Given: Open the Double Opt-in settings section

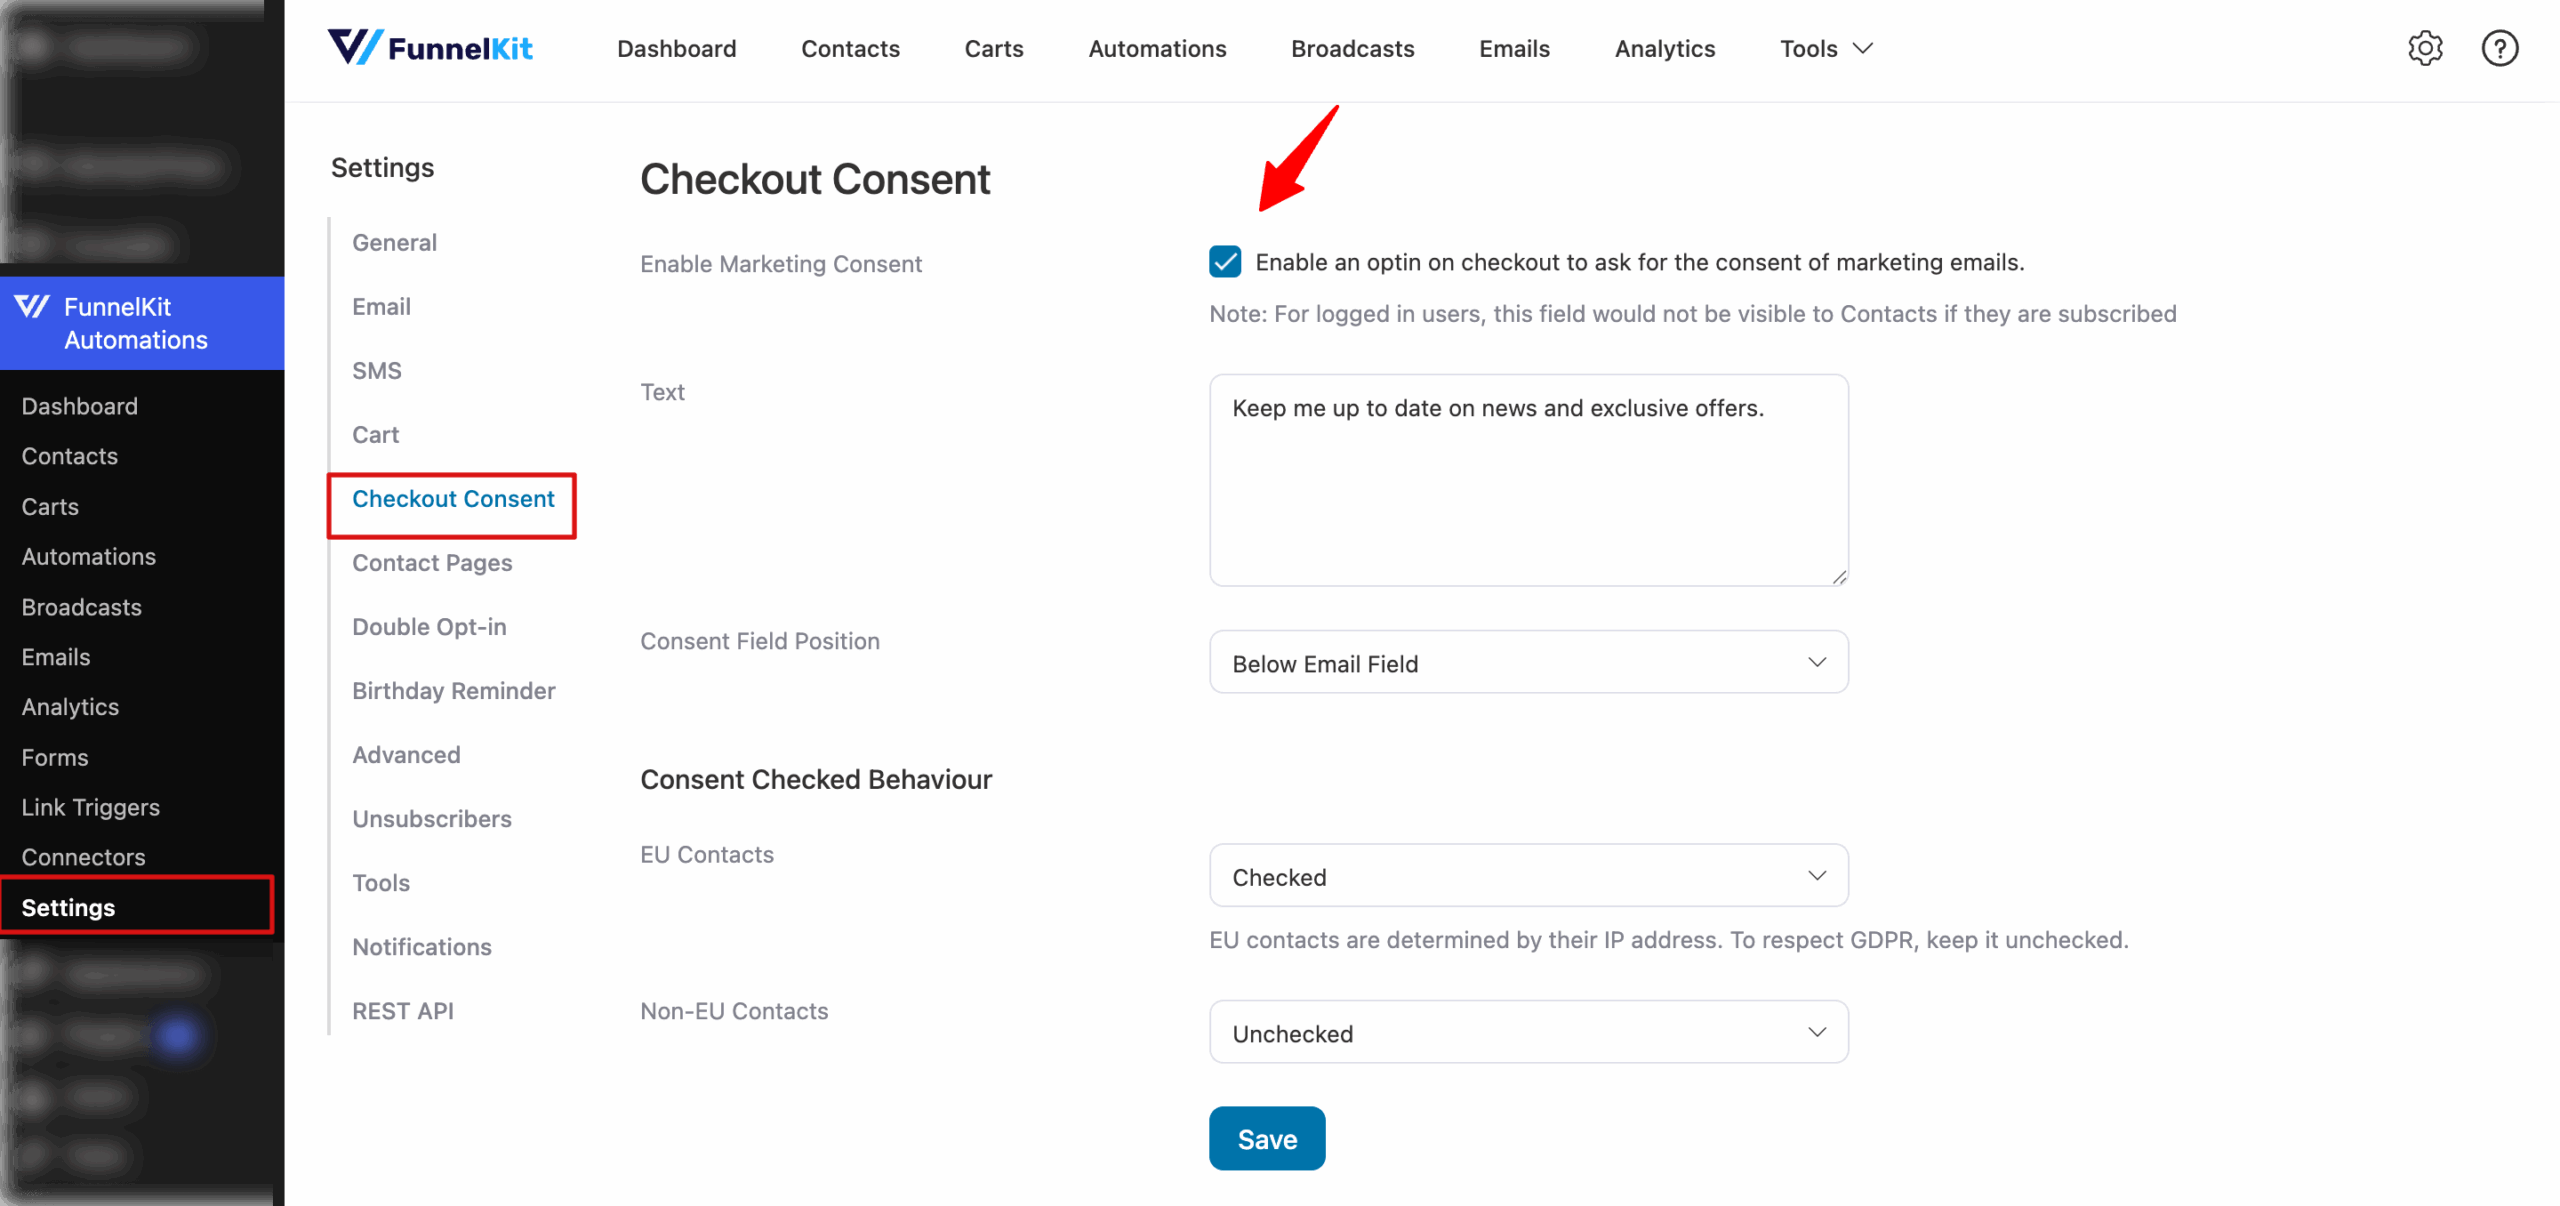Looking at the screenshot, I should (429, 626).
